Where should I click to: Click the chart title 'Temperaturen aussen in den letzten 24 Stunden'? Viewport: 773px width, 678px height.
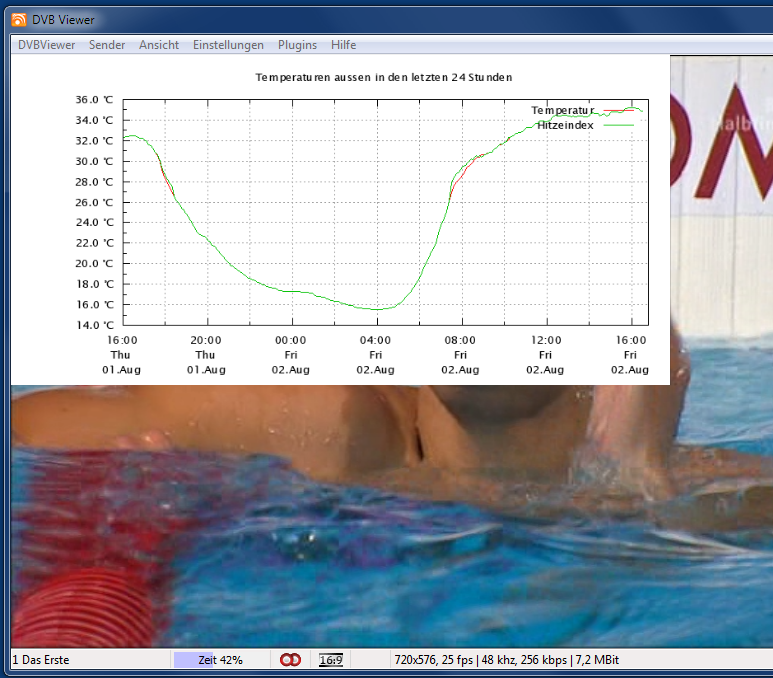pos(384,77)
